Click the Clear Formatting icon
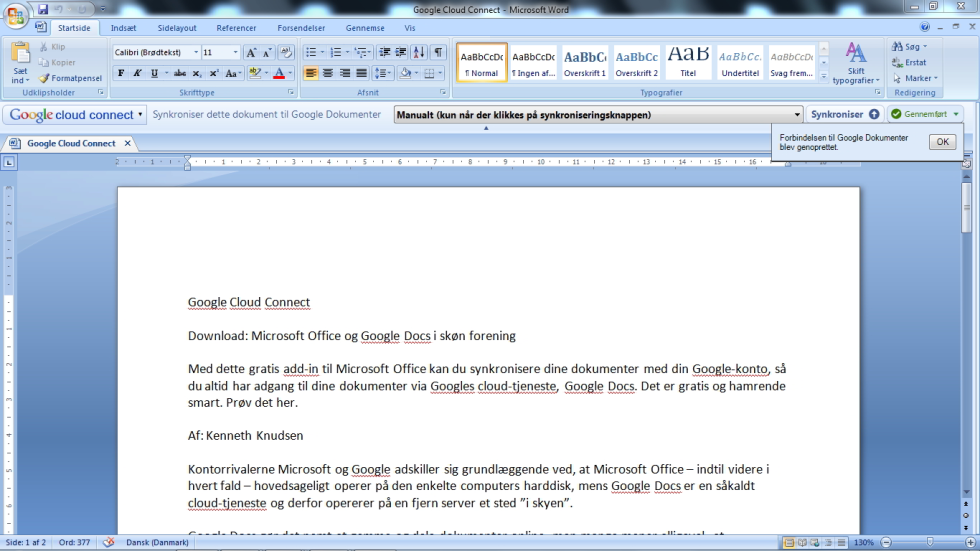Viewport: 980px width, 551px height. point(286,52)
